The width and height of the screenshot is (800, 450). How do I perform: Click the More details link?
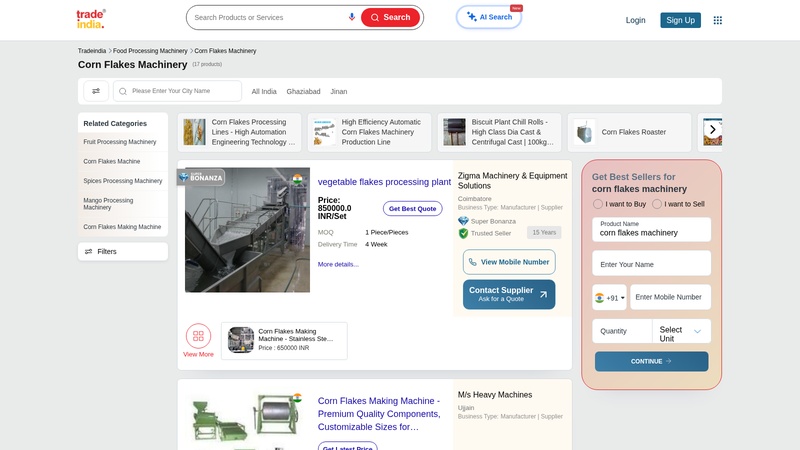[x=338, y=264]
